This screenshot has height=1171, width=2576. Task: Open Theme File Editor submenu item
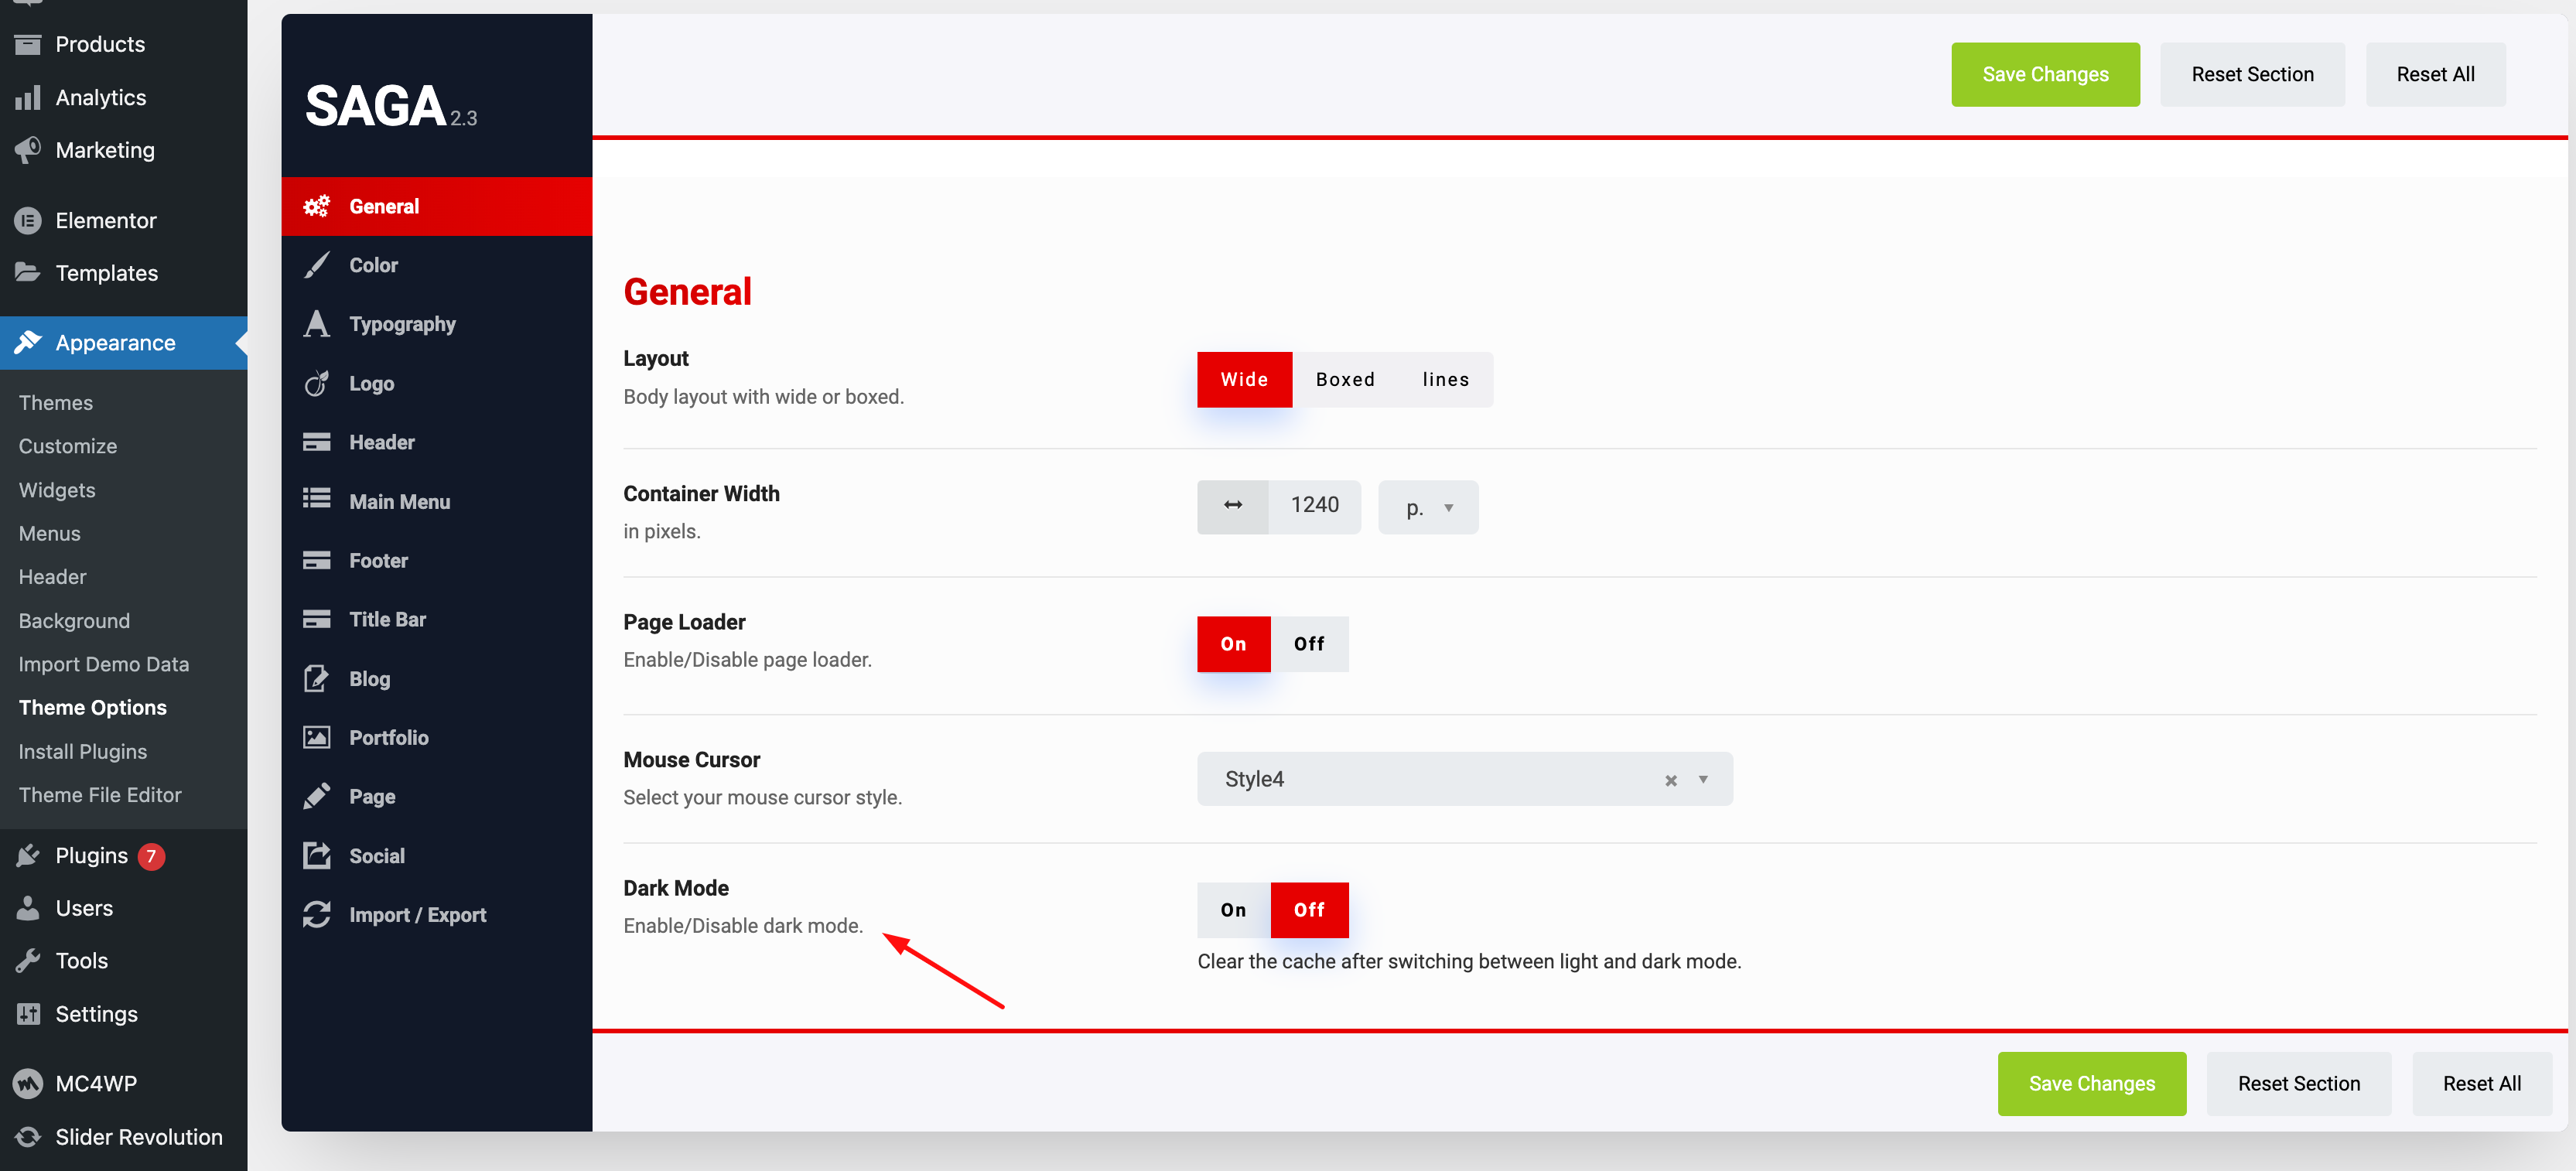100,794
